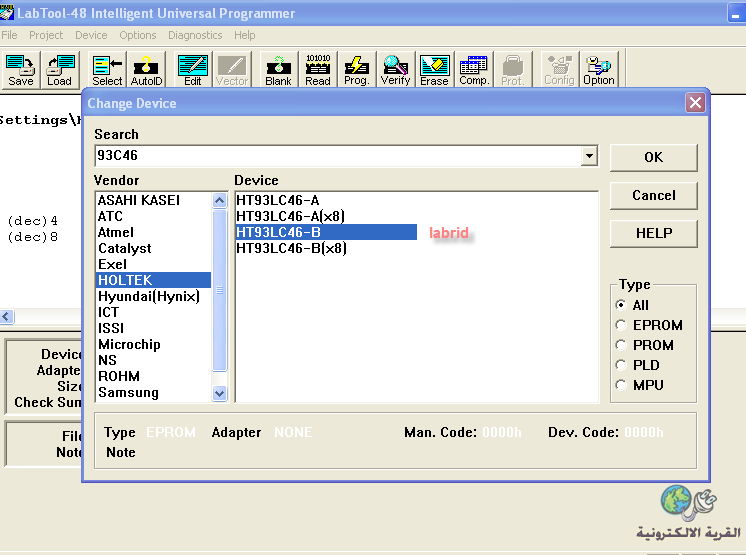Click the Cancel button

coord(654,195)
